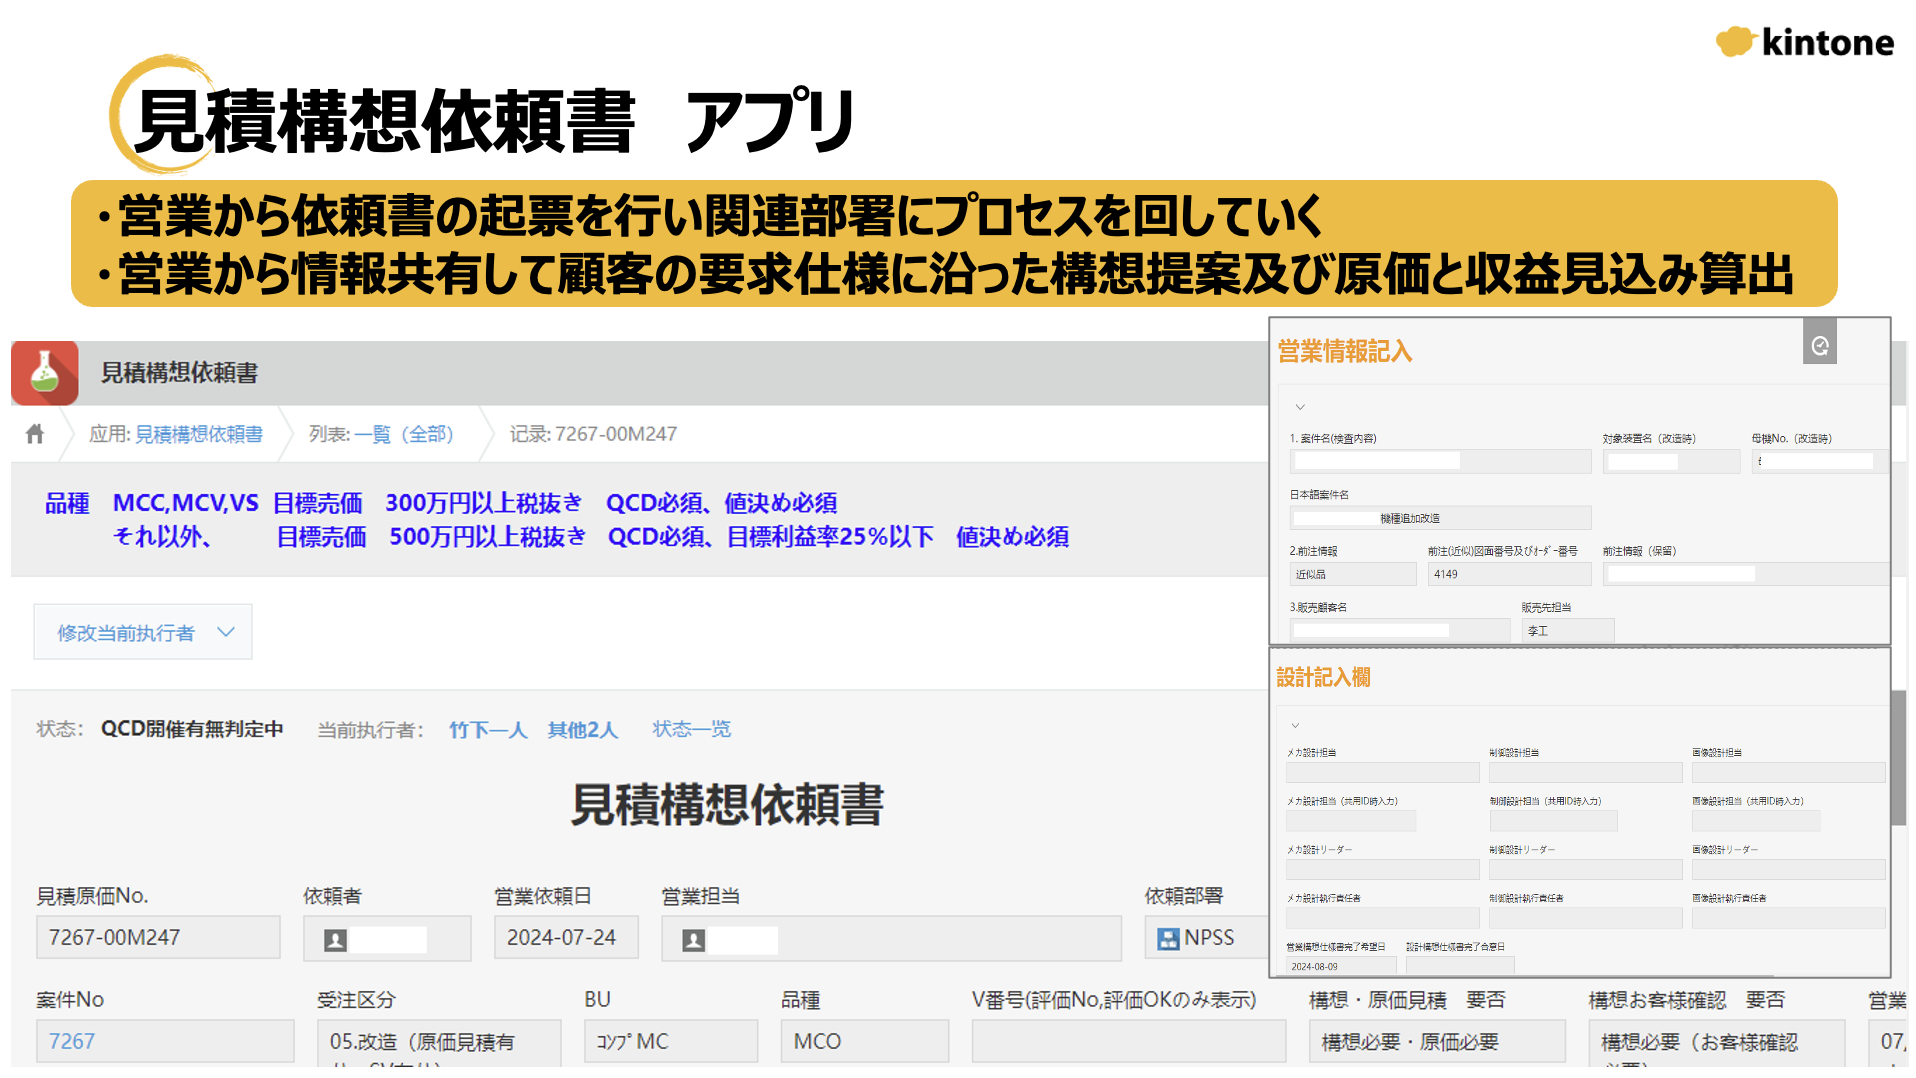The width and height of the screenshot is (1916, 1078).
Task: Click the 日本語案件名 field 機種追加改造
Action: [x=1440, y=518]
